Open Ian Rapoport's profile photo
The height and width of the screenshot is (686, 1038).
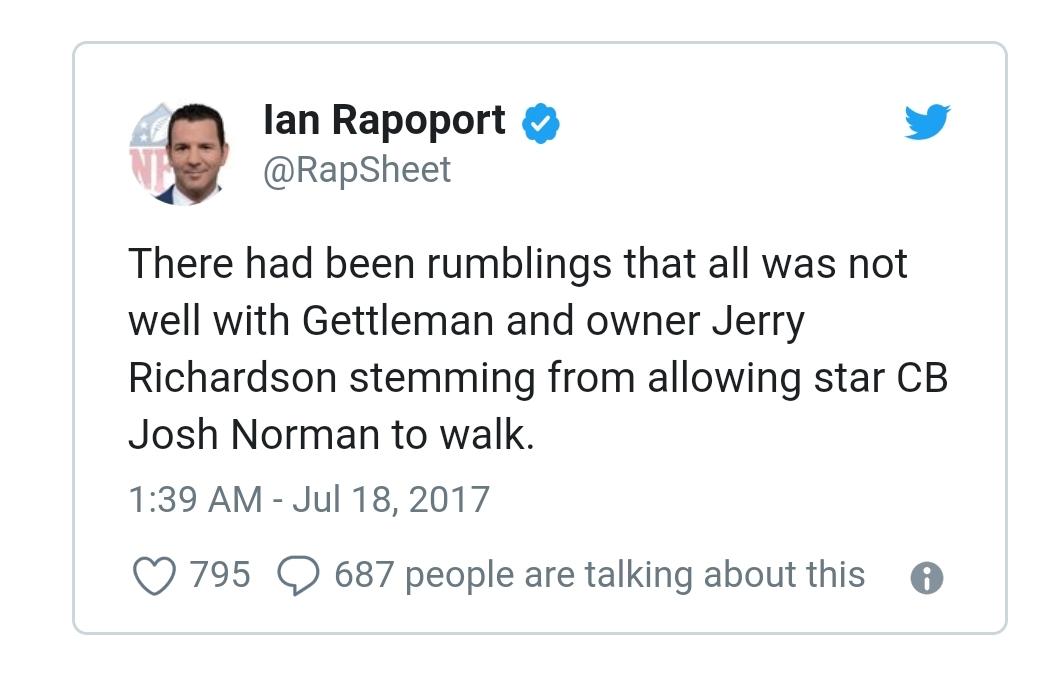pyautogui.click(x=179, y=154)
